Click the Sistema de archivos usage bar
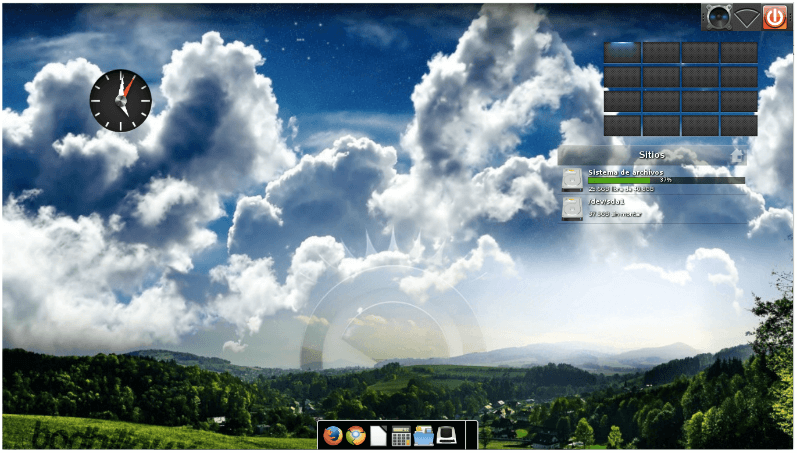The height and width of the screenshot is (453, 797). tap(666, 181)
